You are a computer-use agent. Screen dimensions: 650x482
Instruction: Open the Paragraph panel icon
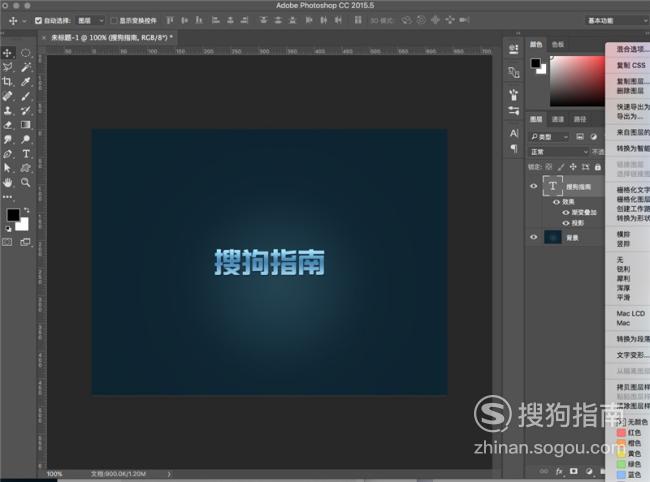514,148
